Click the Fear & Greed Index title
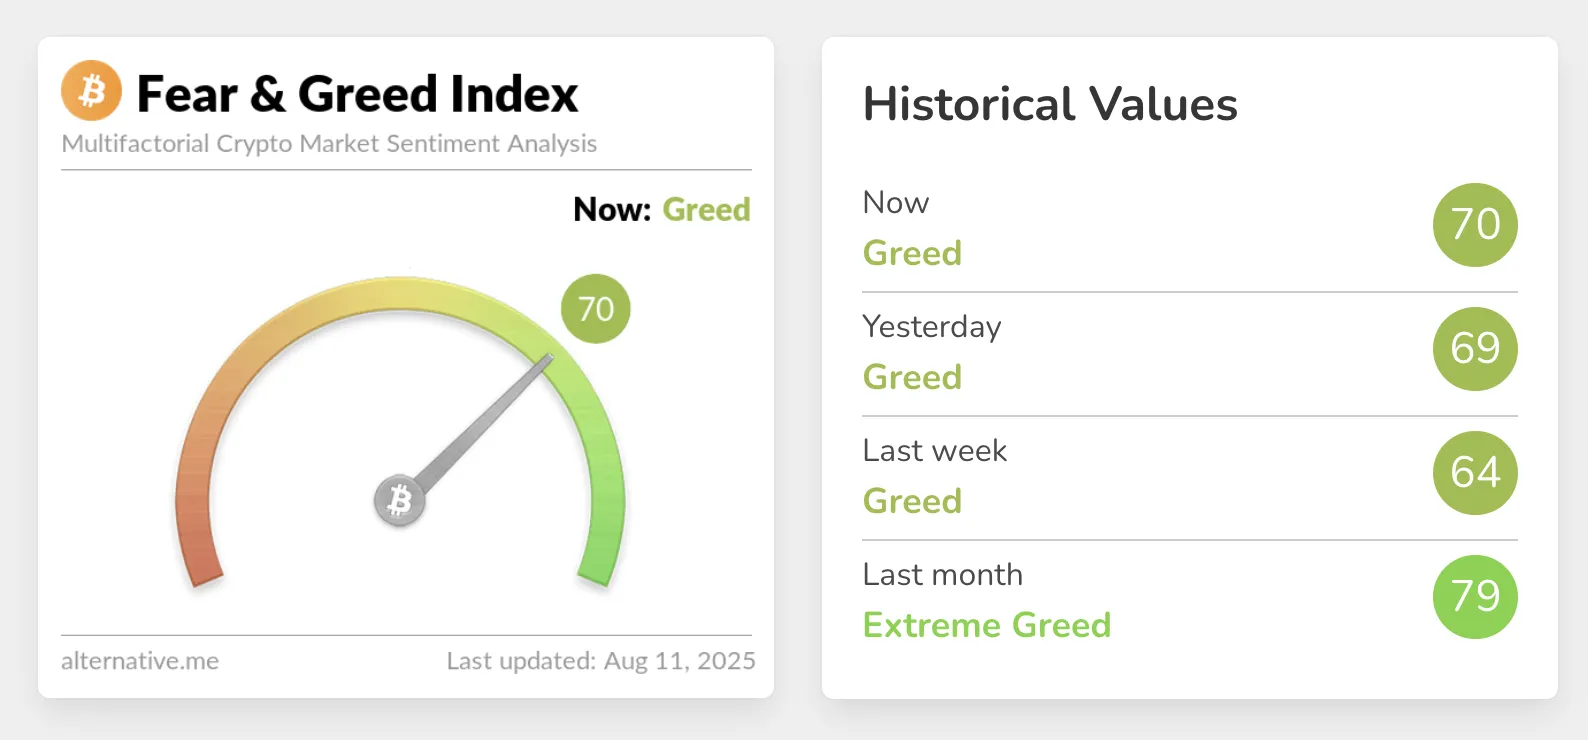The width and height of the screenshot is (1588, 740). tap(357, 95)
